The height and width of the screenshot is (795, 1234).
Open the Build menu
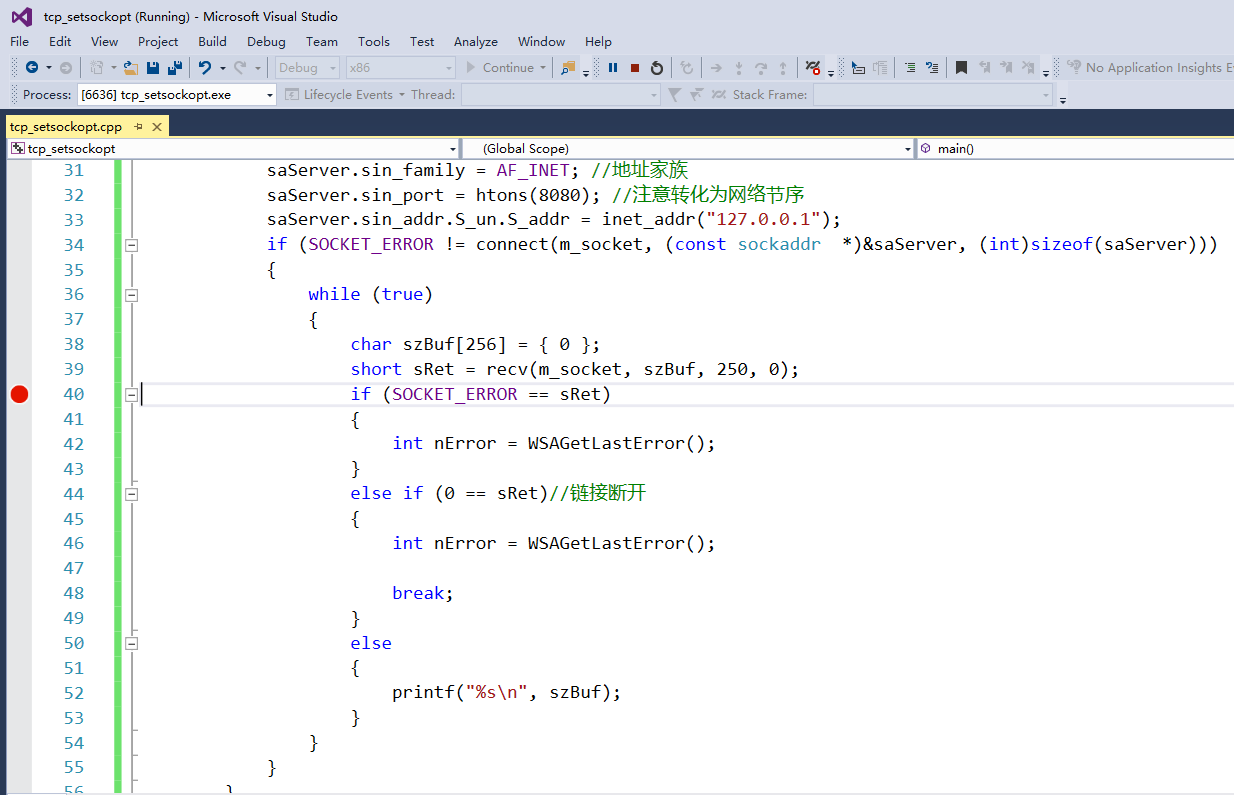(212, 41)
